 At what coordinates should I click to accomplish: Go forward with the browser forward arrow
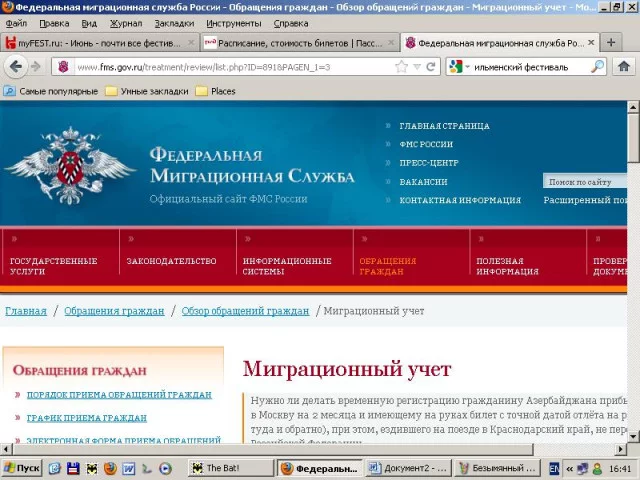(x=36, y=67)
